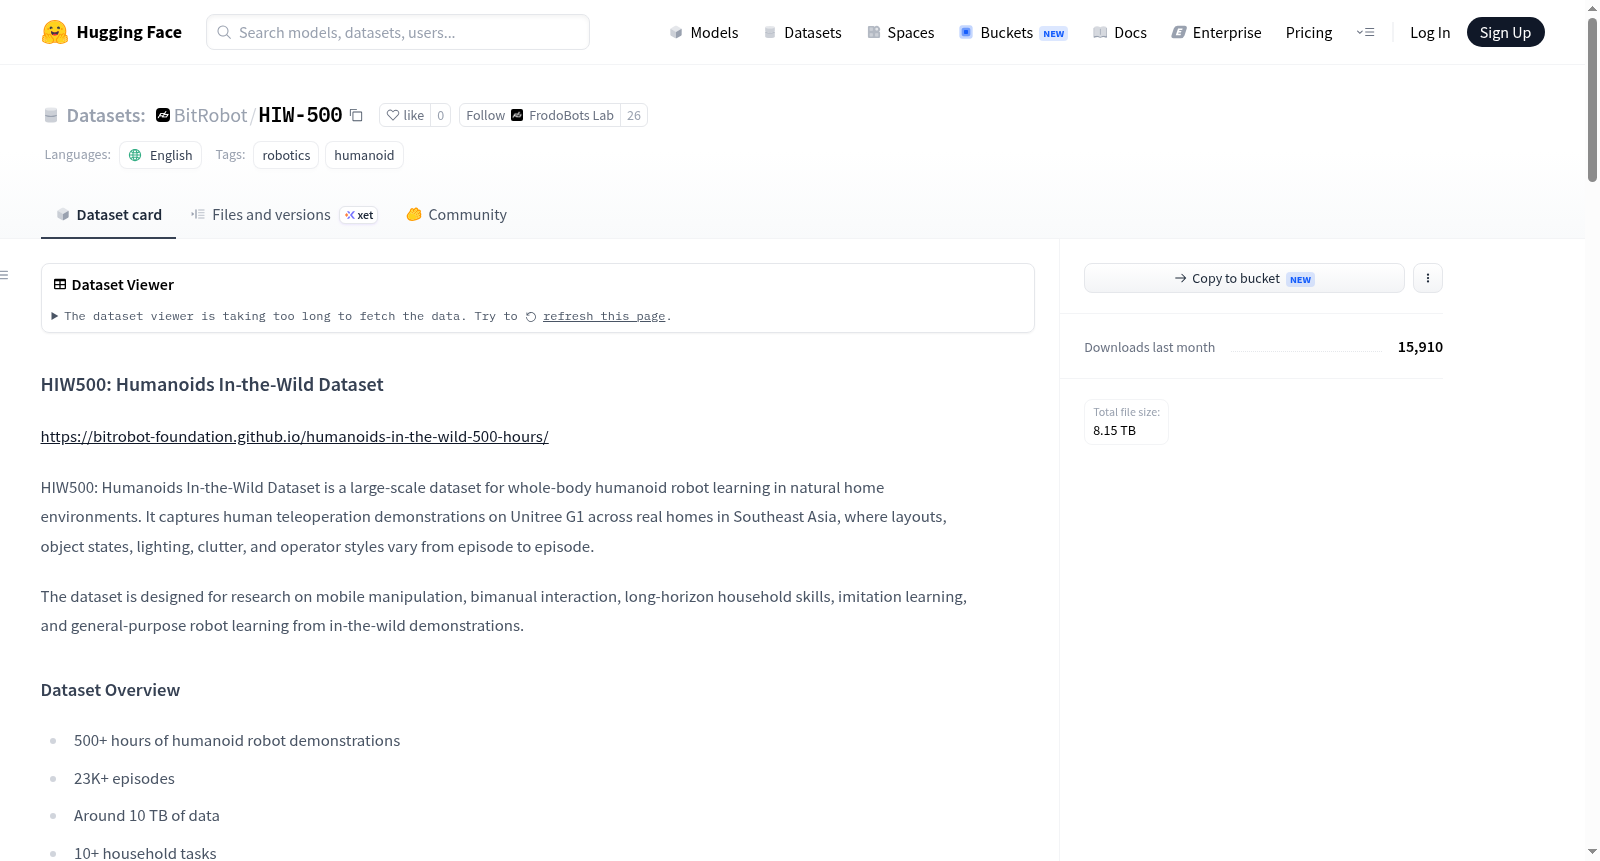Expand the Dataset Viewer error details triangle

pos(55,316)
